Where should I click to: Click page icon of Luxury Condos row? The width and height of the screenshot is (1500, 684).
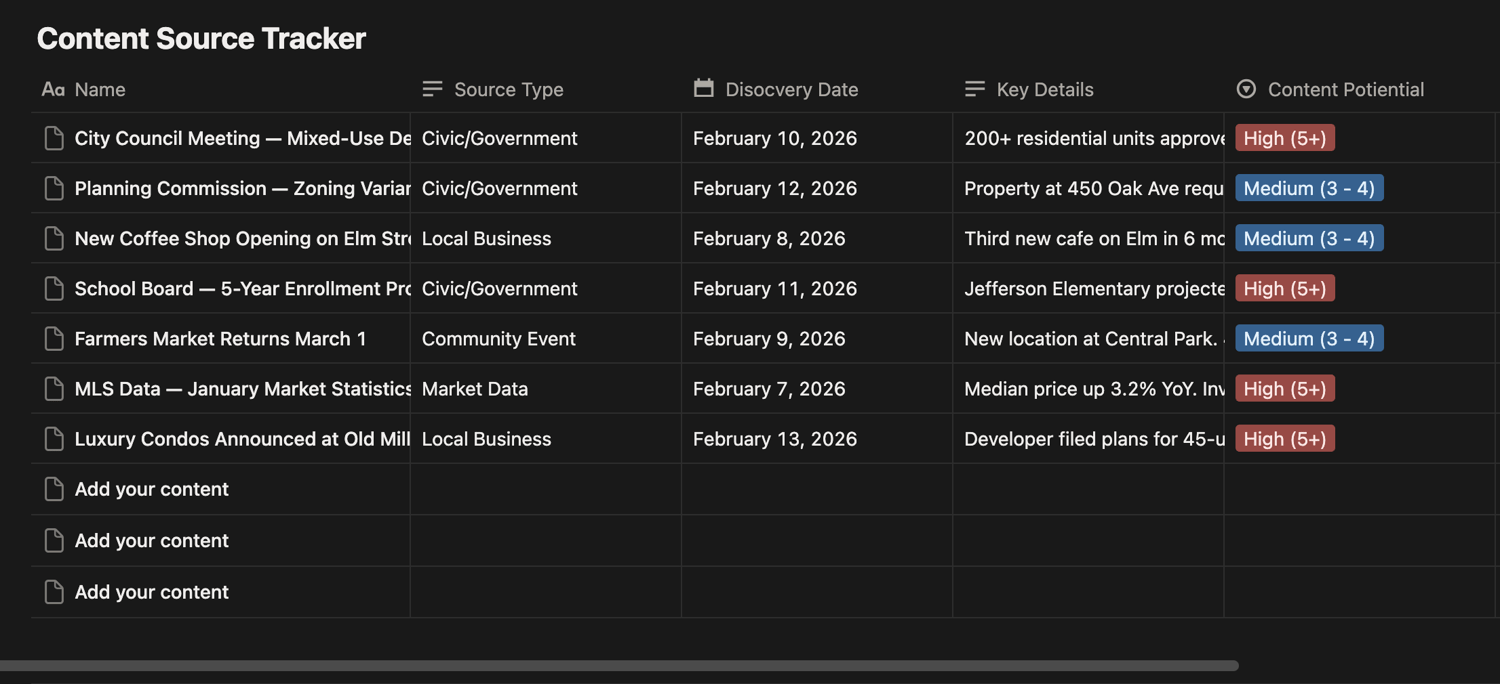(x=54, y=439)
